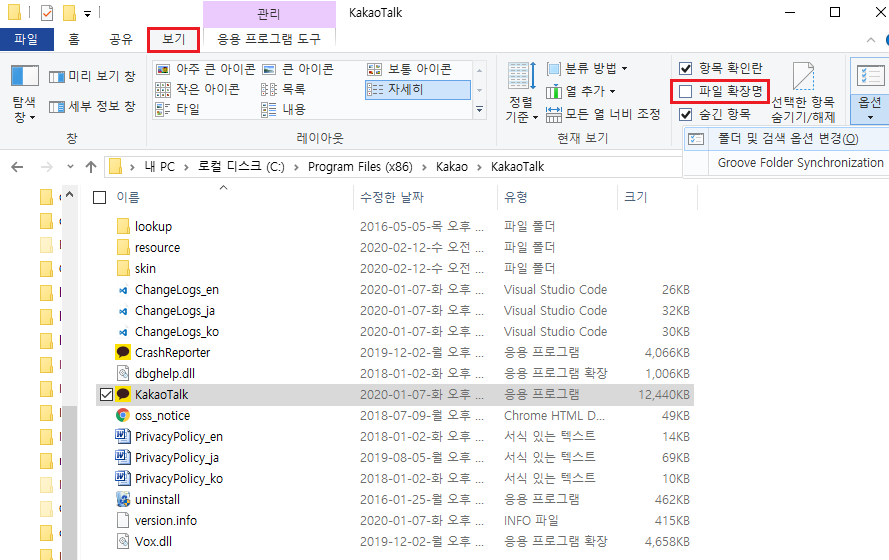The image size is (889, 560).
Task: Expand the layout gallery more arrow
Action: (x=480, y=109)
